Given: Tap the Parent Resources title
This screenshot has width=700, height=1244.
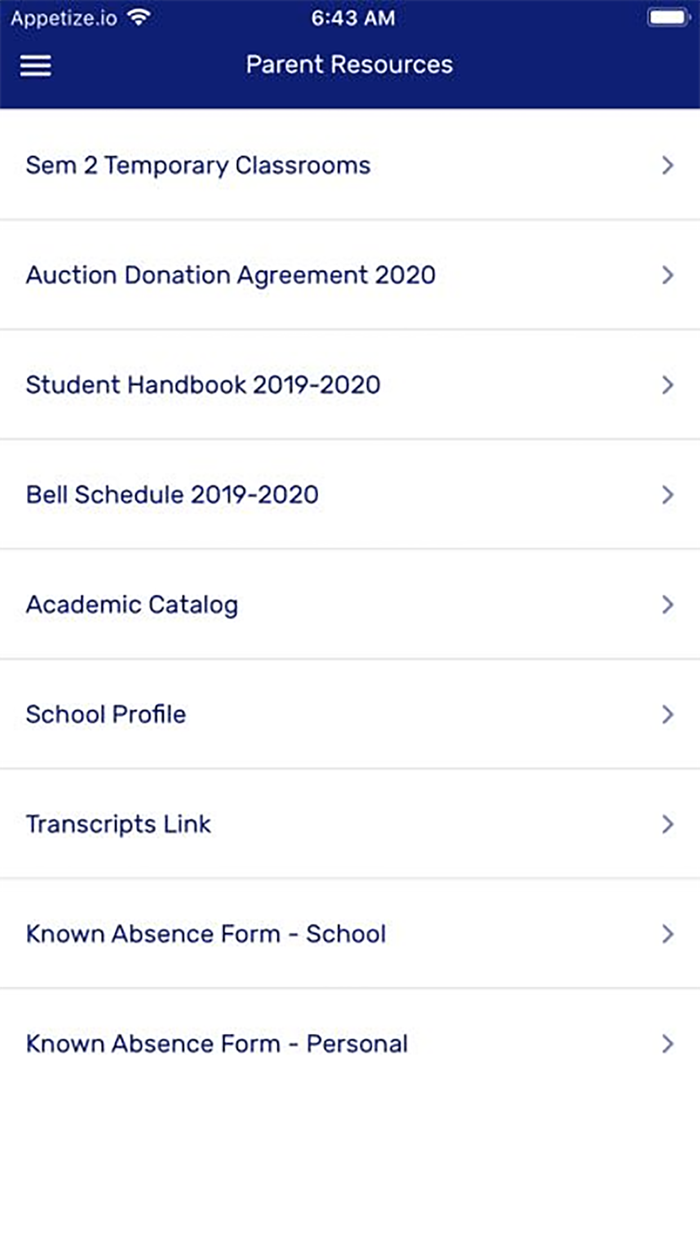Looking at the screenshot, I should 348,64.
